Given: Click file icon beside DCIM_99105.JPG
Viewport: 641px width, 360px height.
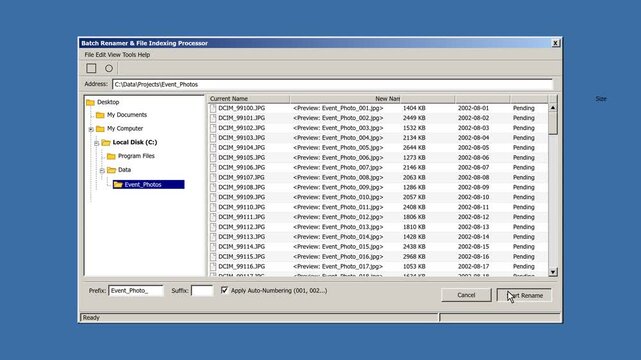Looking at the screenshot, I should [x=213, y=158].
